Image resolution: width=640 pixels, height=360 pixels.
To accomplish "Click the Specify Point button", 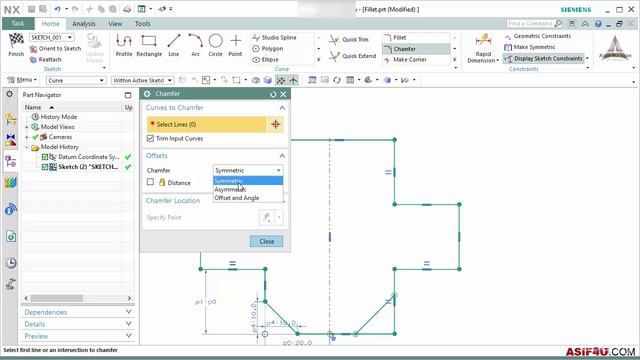I will point(266,217).
